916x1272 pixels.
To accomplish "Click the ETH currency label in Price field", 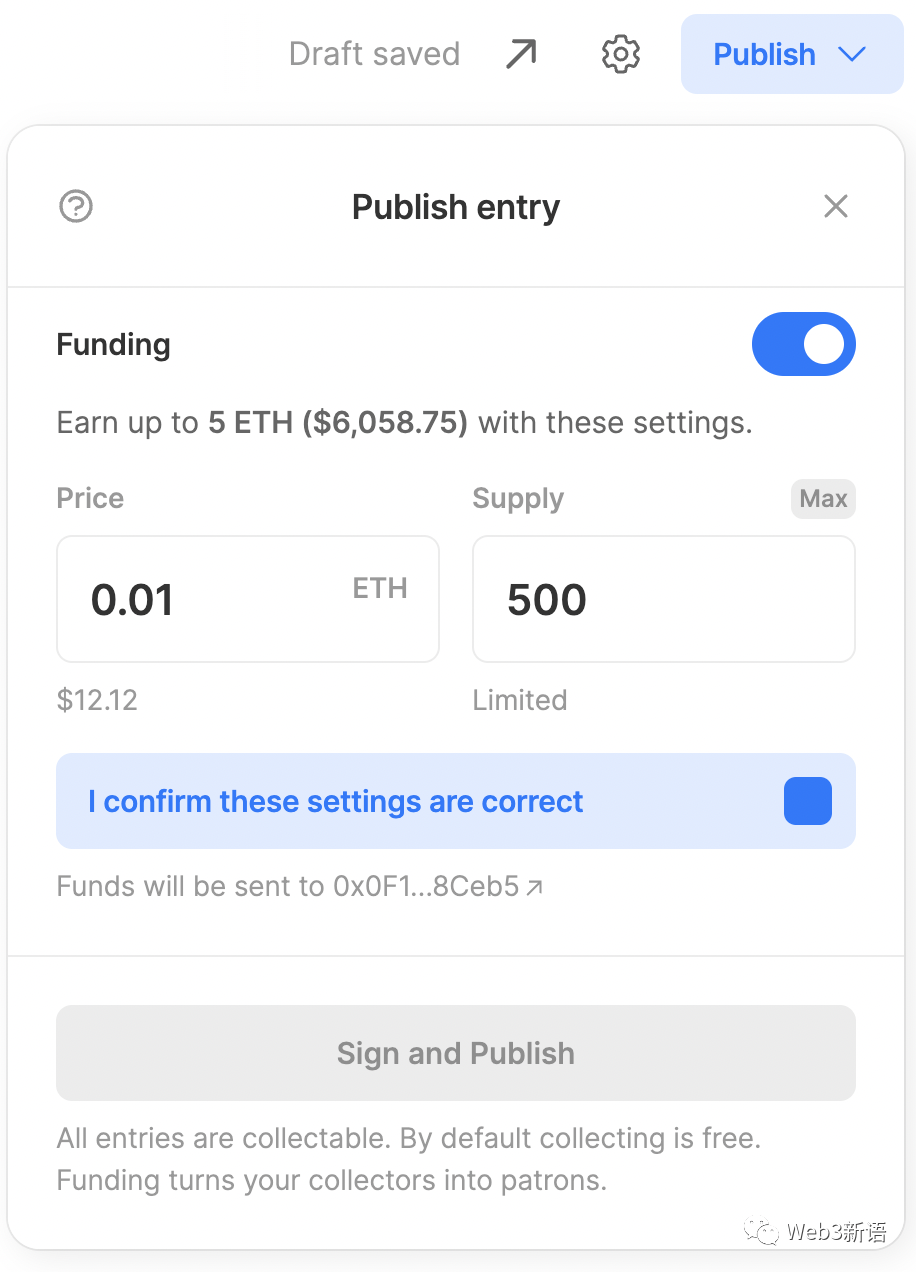I will coord(380,588).
